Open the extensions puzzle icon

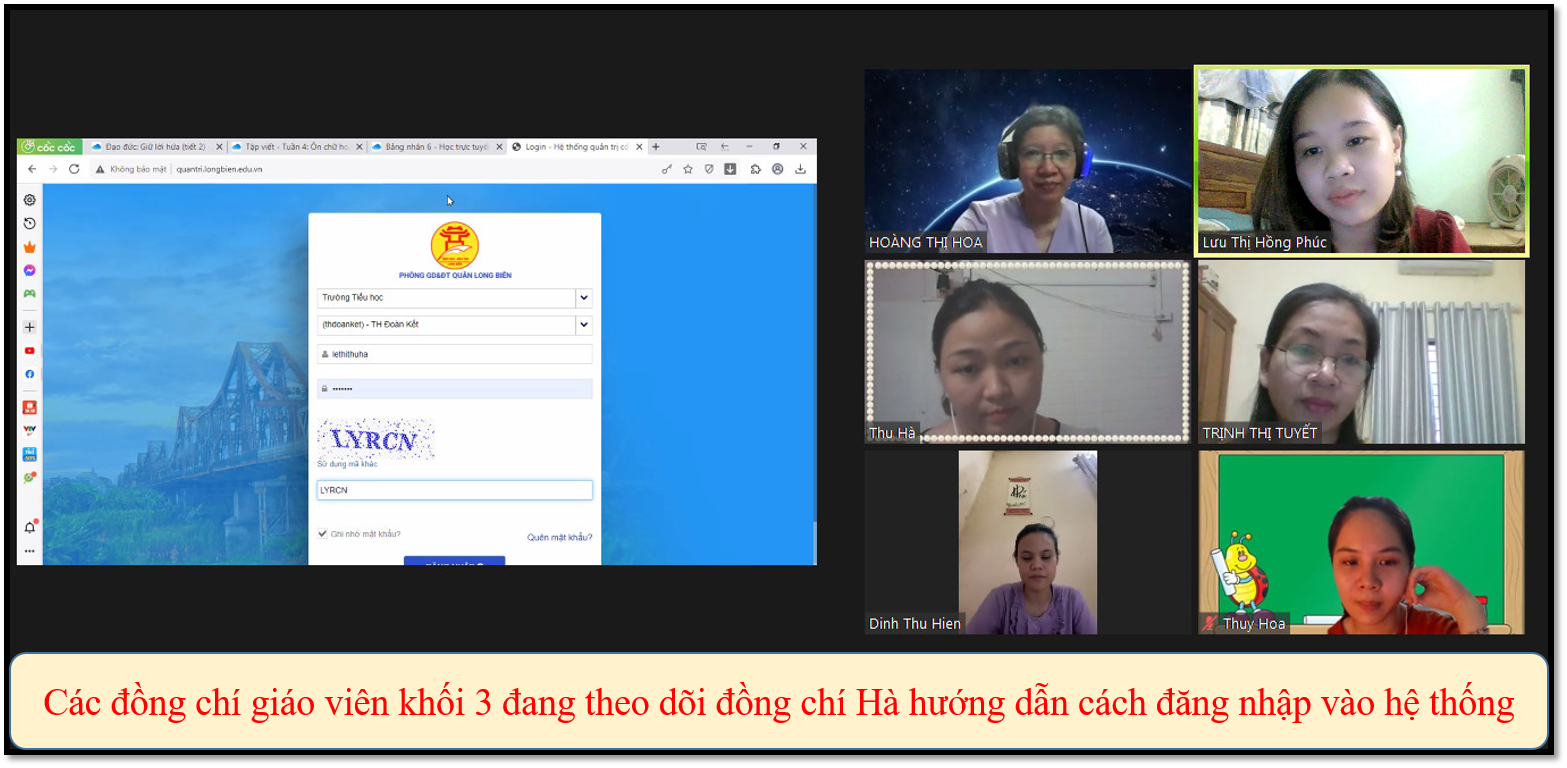(755, 170)
